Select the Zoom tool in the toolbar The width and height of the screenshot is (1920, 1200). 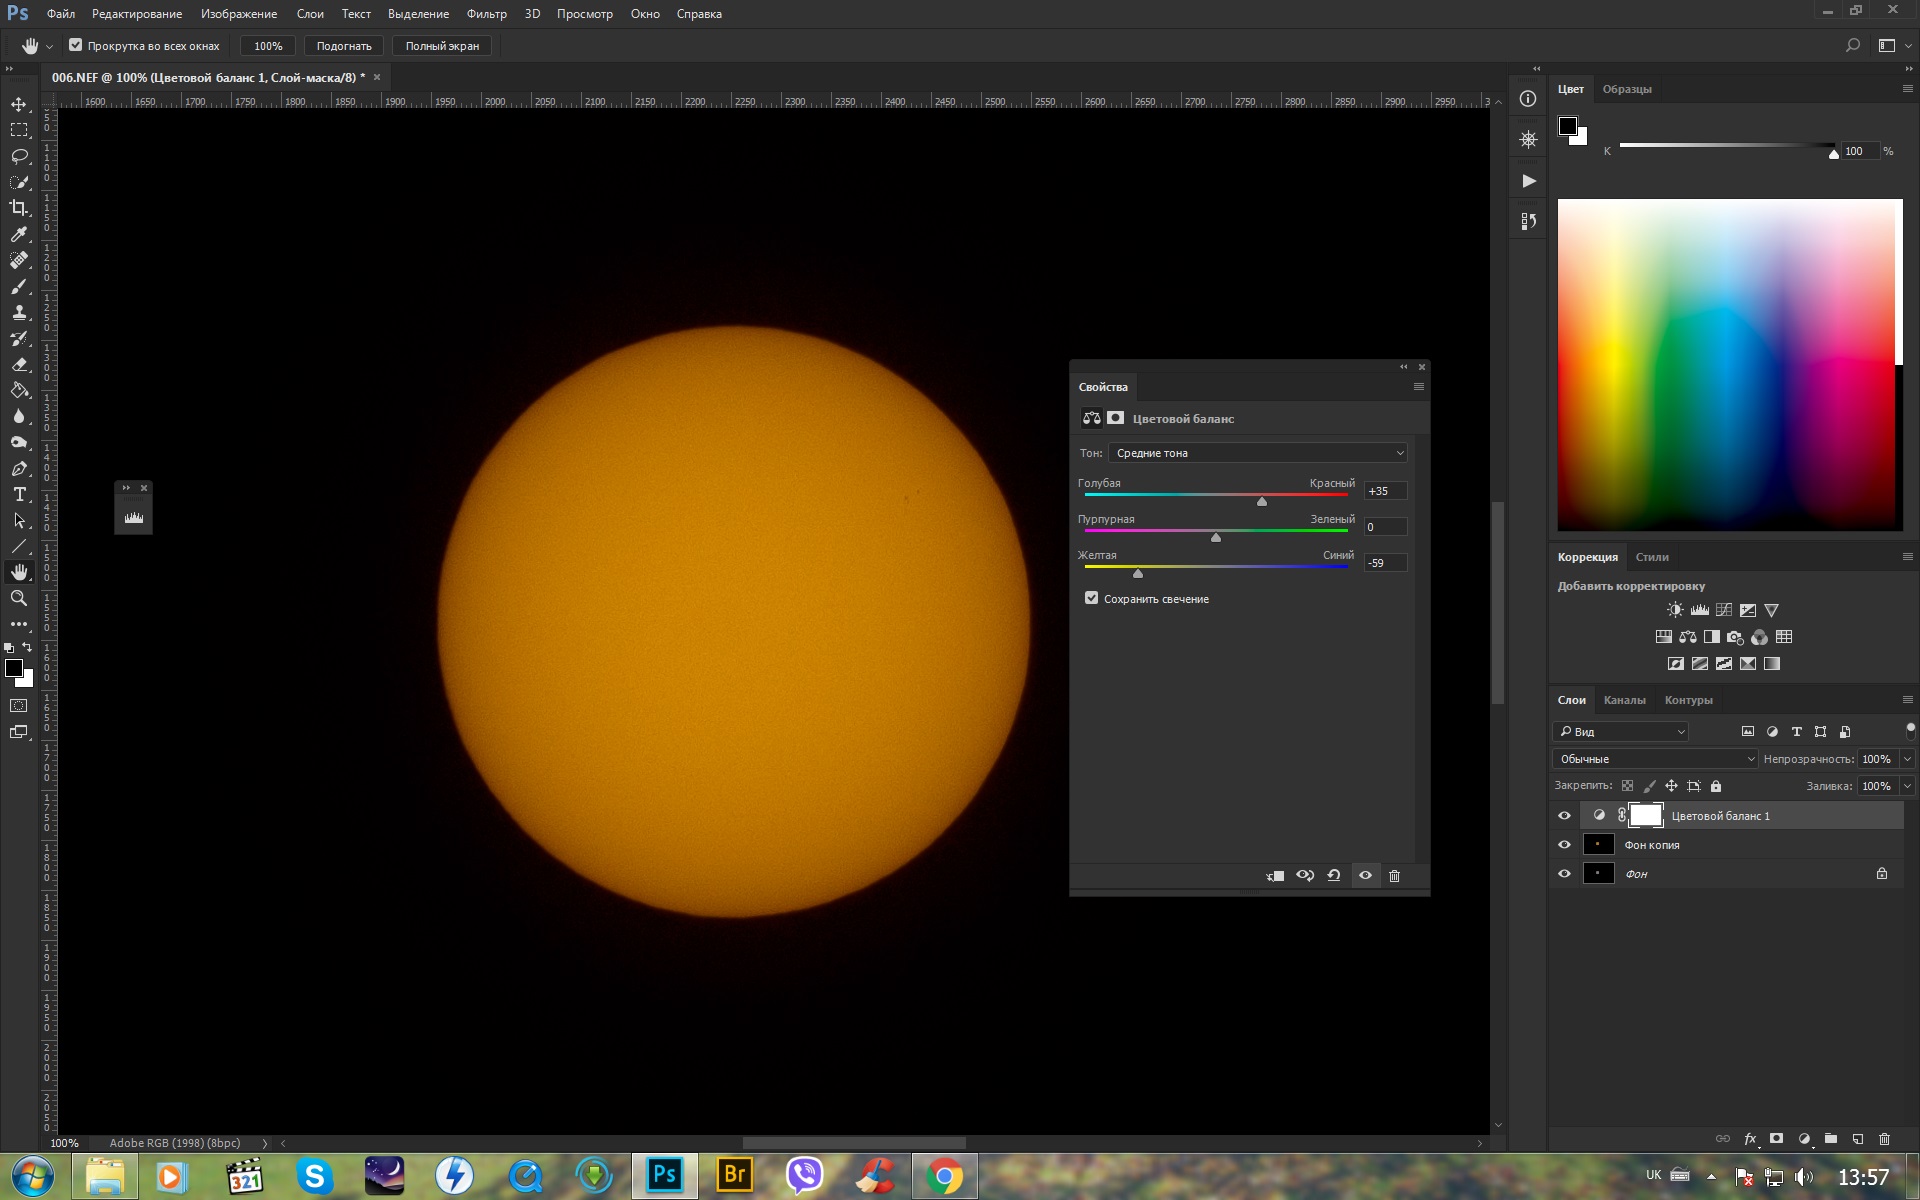click(x=19, y=598)
